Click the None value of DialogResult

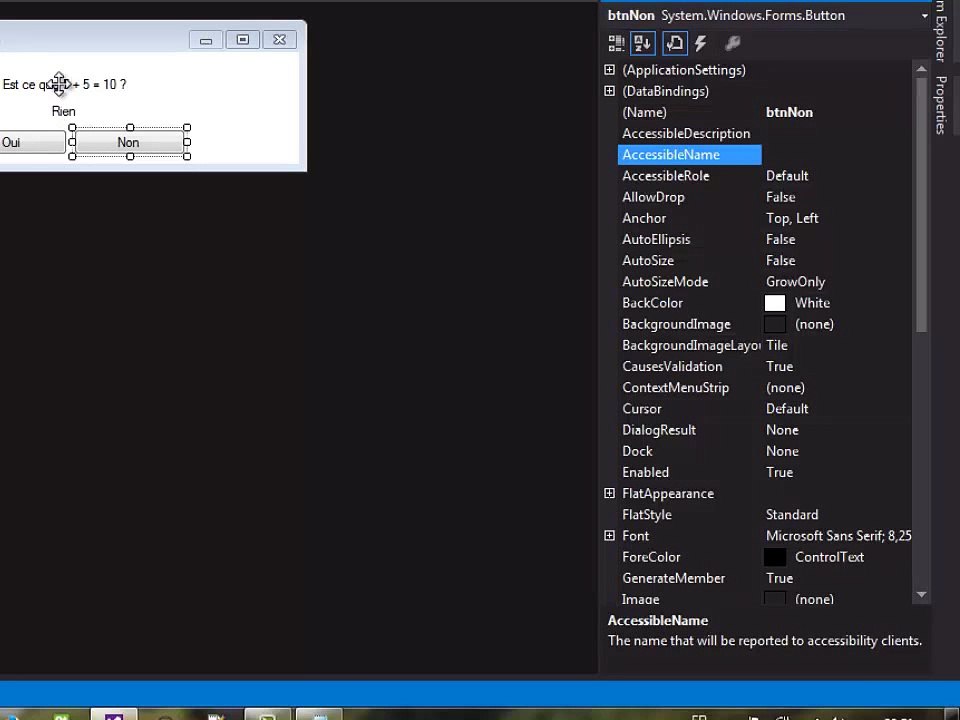pos(782,430)
